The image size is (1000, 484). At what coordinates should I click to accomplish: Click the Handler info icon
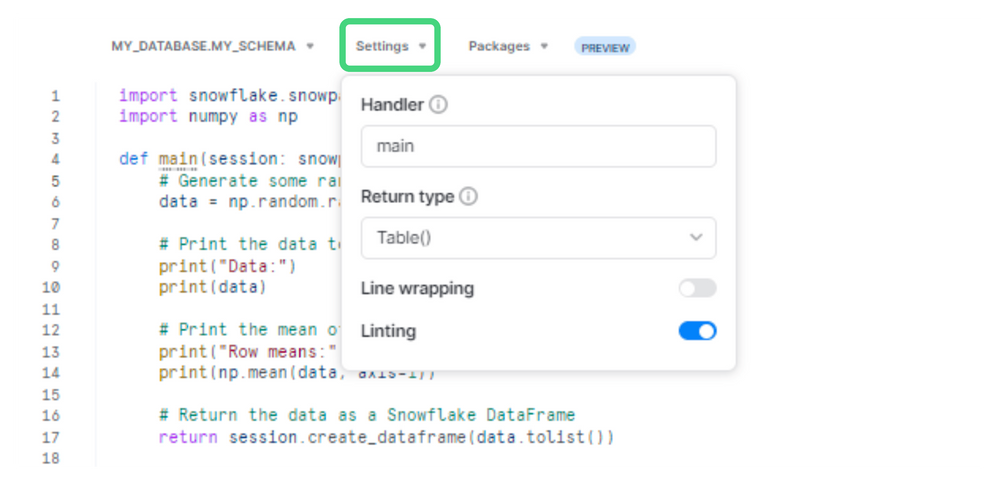coord(438,105)
